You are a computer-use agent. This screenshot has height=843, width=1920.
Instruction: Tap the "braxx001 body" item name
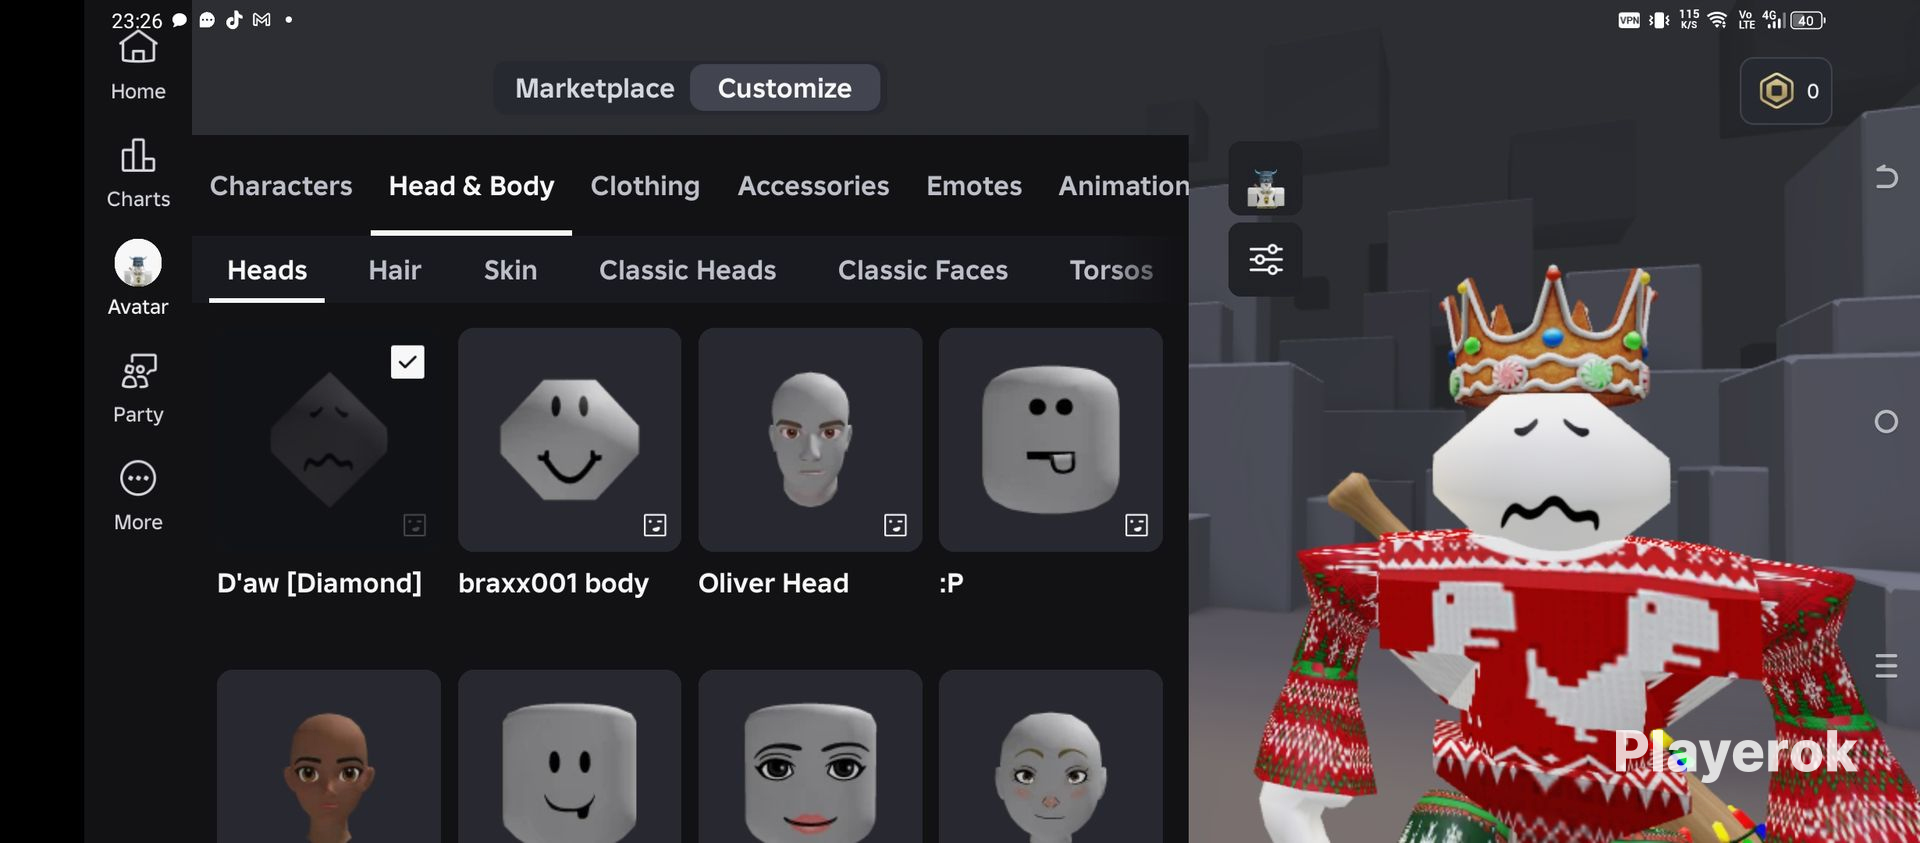tap(553, 583)
